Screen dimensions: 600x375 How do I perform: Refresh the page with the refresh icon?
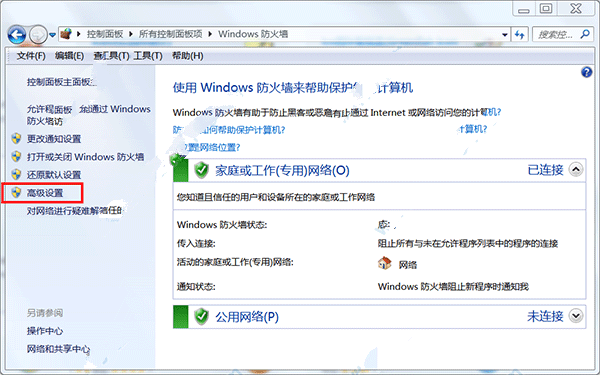(520, 34)
